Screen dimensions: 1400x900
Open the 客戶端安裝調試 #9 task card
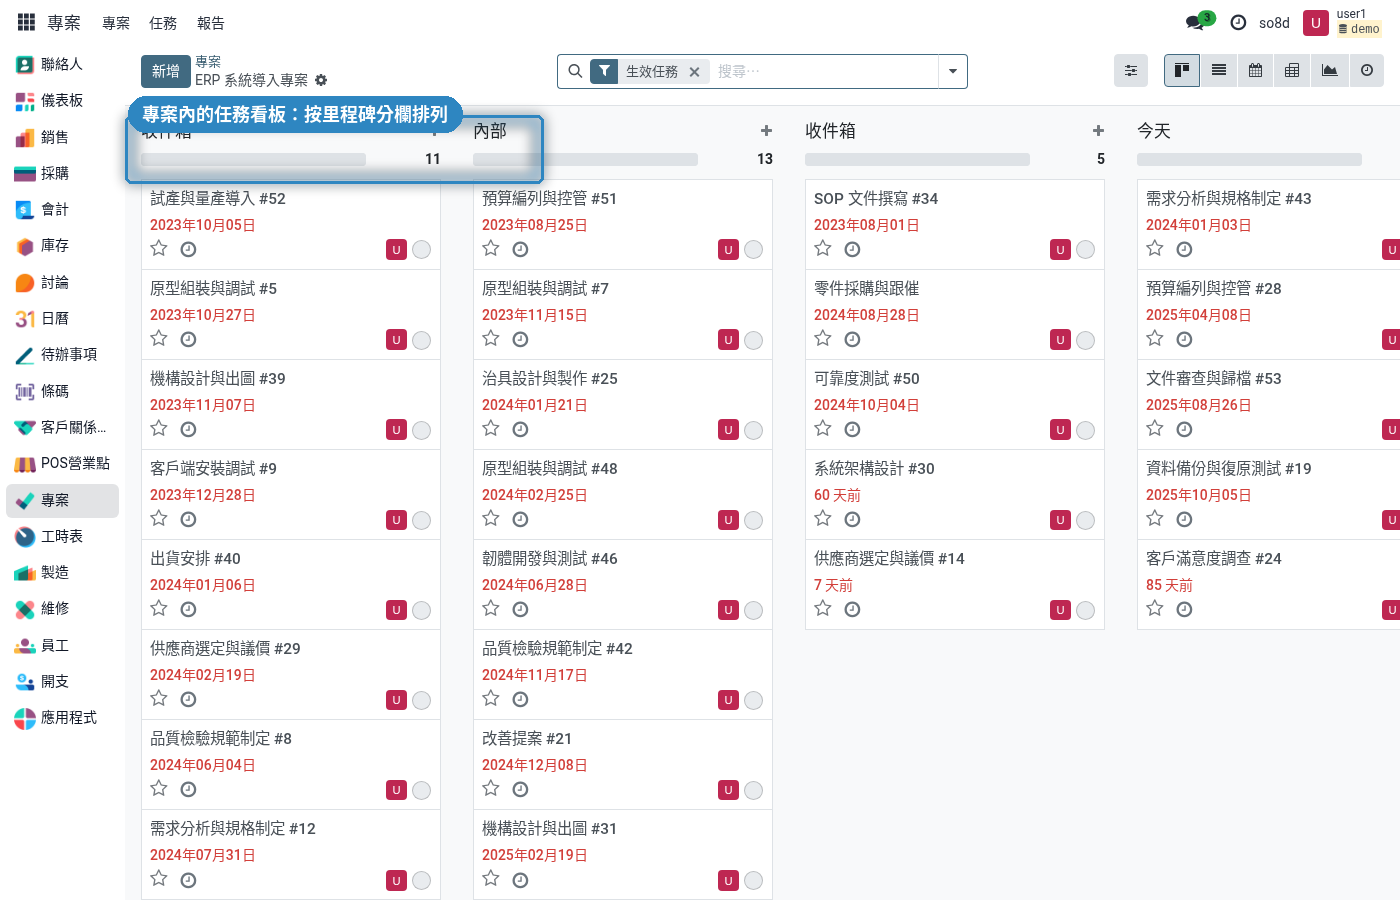[x=290, y=494]
